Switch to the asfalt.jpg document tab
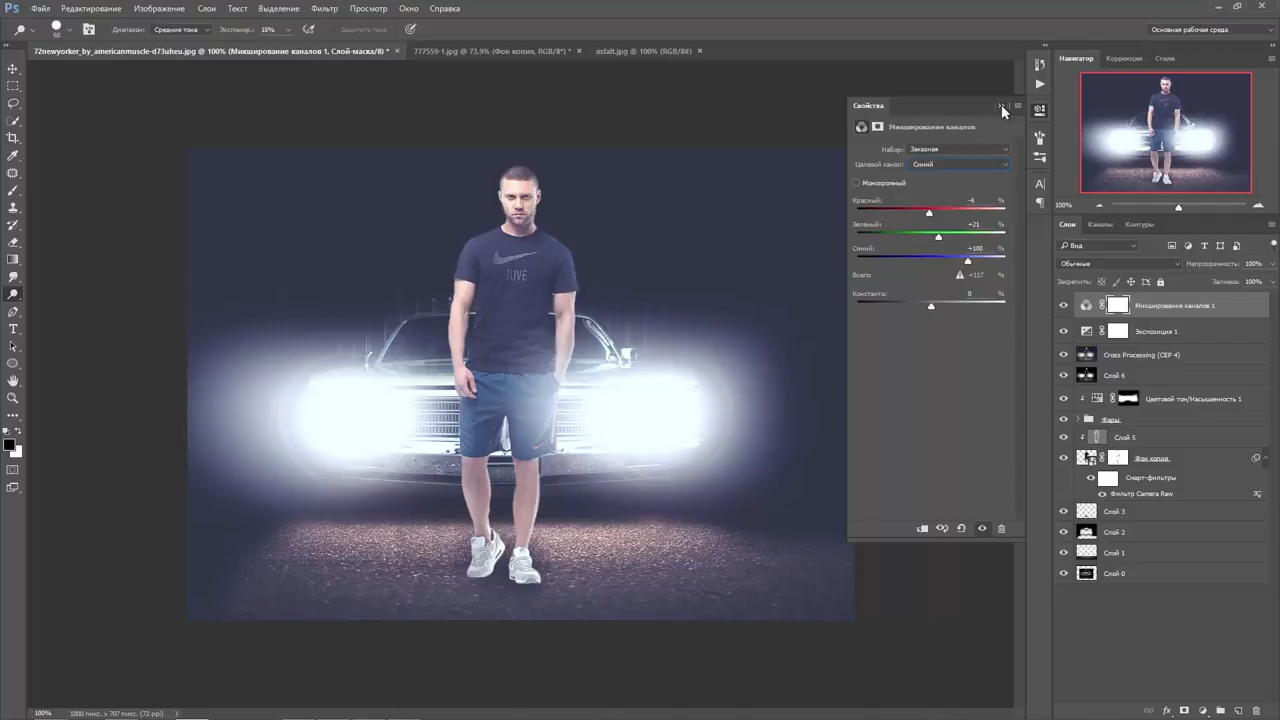Image resolution: width=1280 pixels, height=720 pixels. (x=643, y=51)
